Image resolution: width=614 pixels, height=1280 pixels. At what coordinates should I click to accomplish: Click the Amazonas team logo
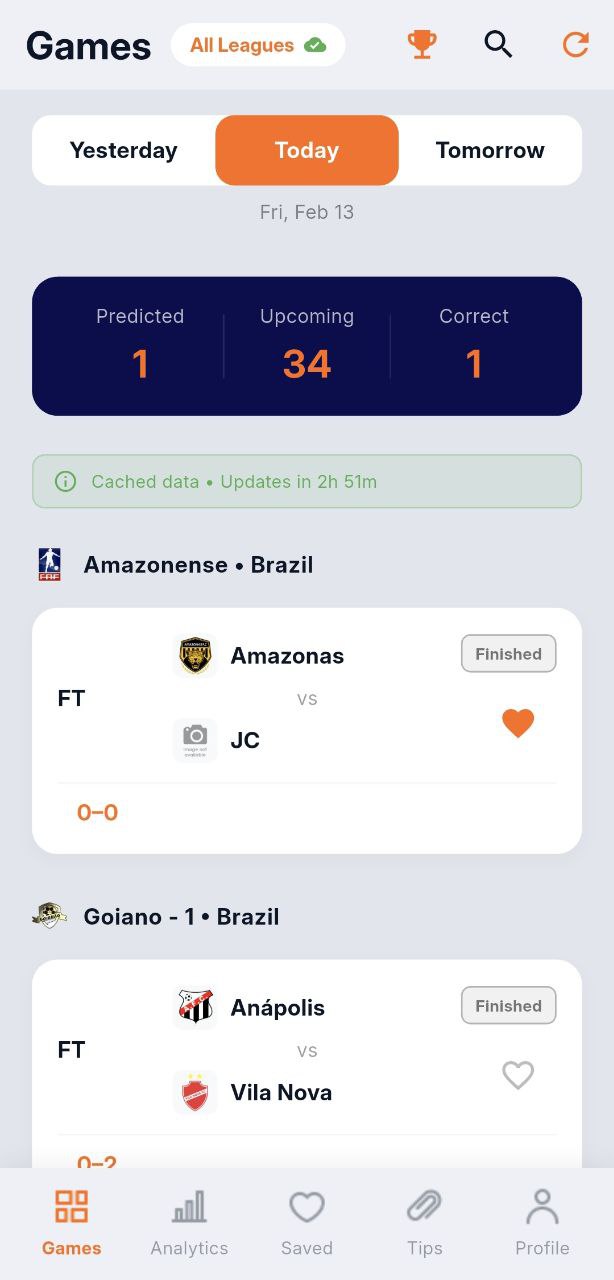[x=195, y=656]
